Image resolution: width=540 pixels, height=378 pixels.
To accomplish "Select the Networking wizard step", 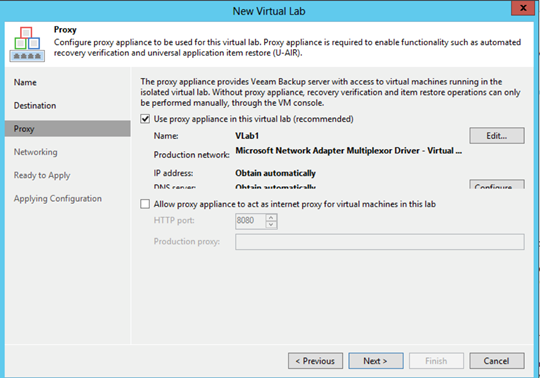I will (35, 152).
